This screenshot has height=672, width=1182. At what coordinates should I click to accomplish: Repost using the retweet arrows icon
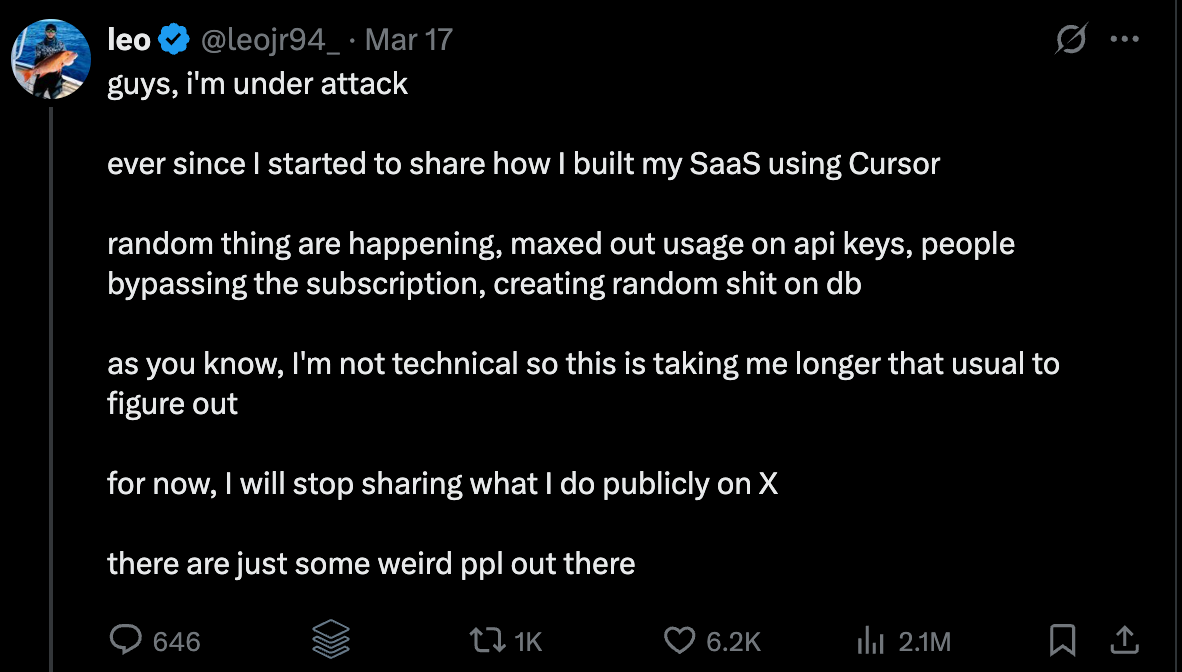[x=487, y=639]
